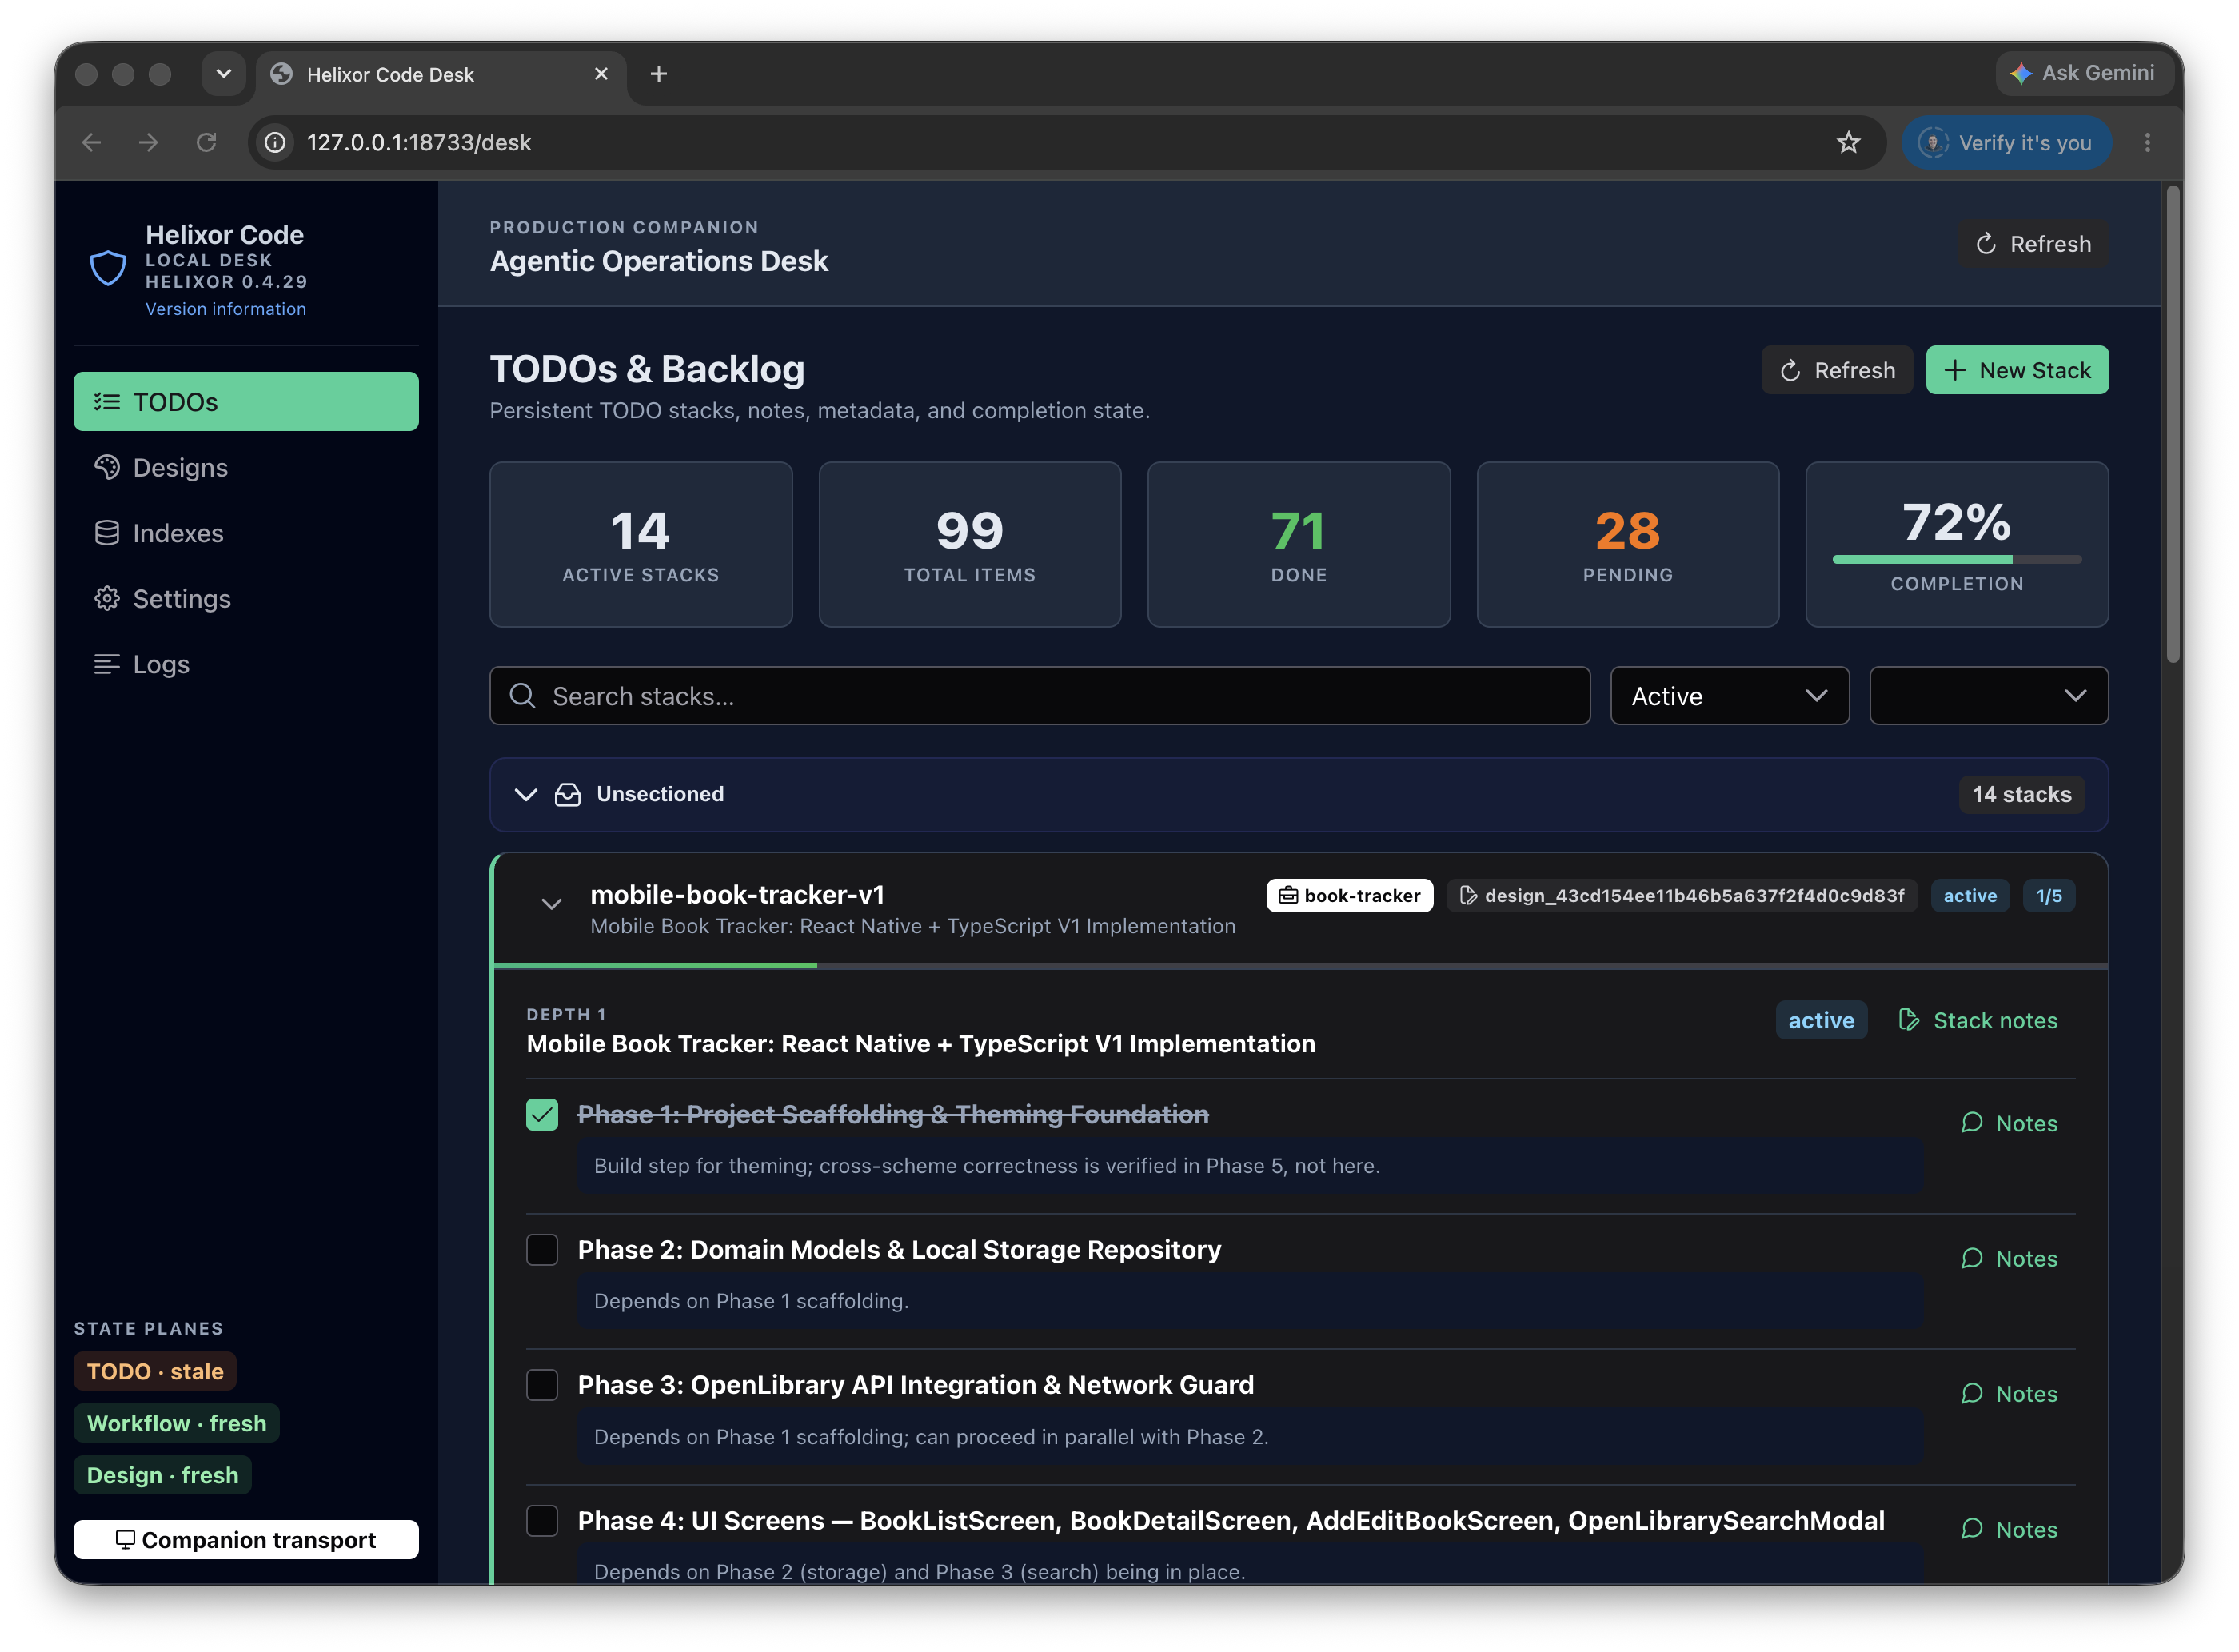The image size is (2239, 1652).
Task: Open Notes for Phase 1
Action: [2009, 1124]
